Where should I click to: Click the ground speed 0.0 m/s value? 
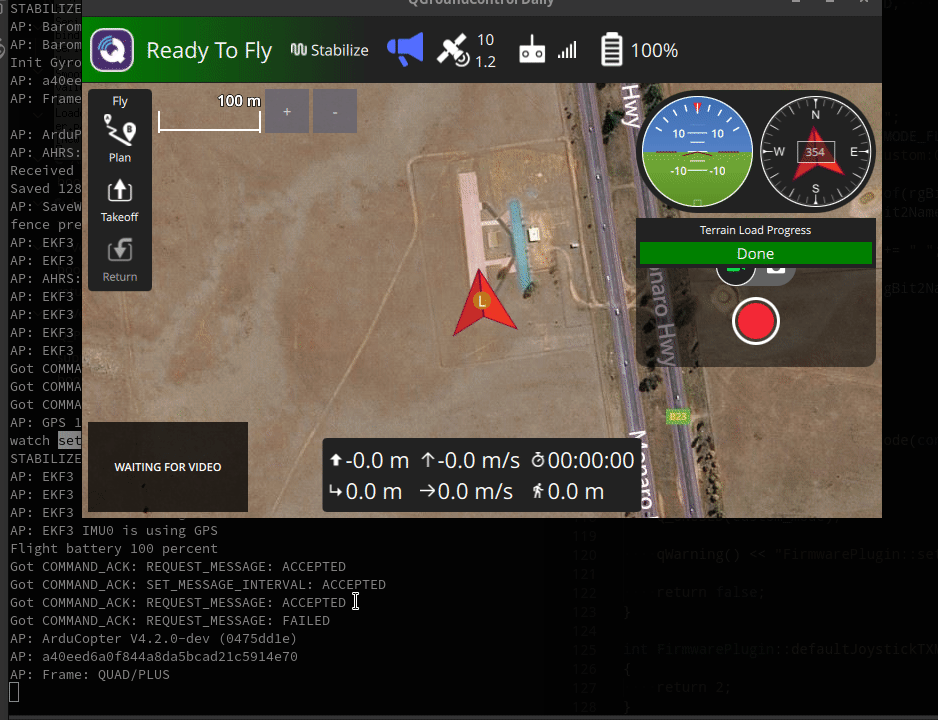(x=467, y=492)
